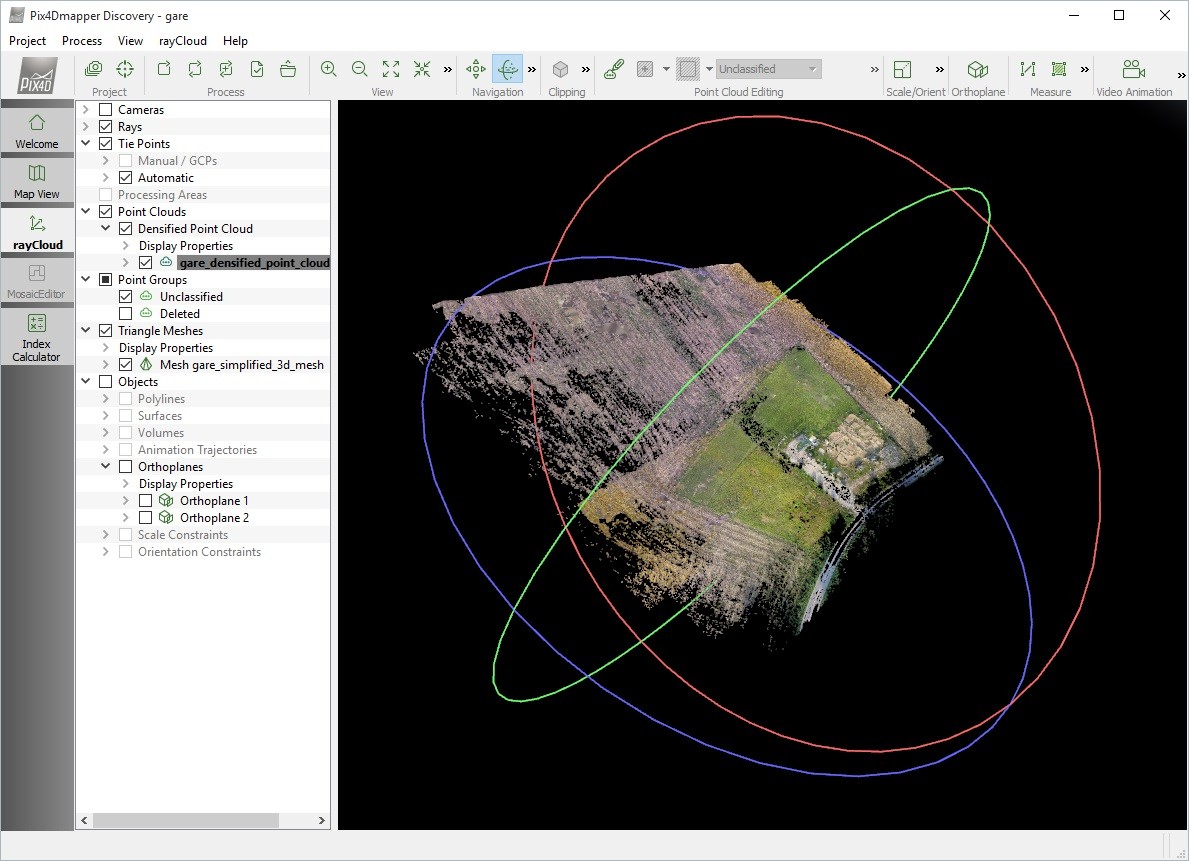Switch to Map View

point(37,180)
